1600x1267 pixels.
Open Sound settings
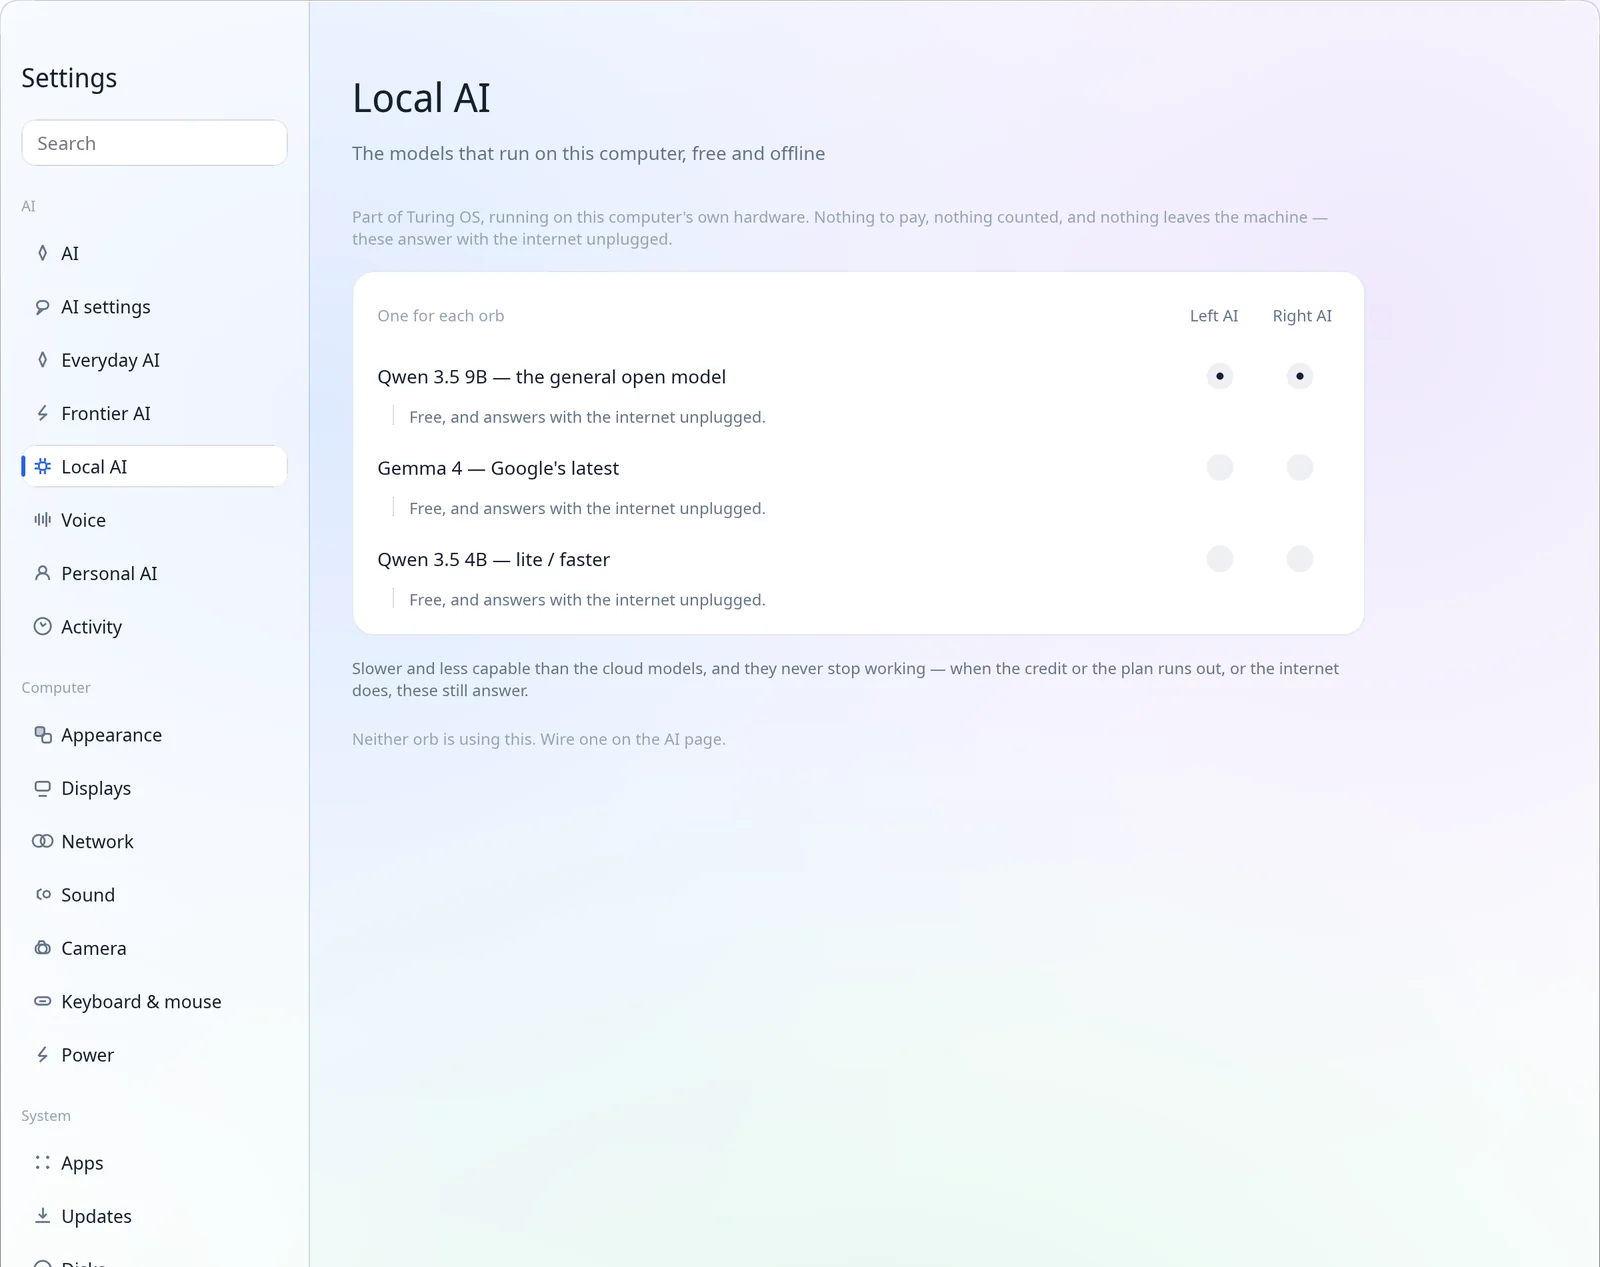point(154,895)
